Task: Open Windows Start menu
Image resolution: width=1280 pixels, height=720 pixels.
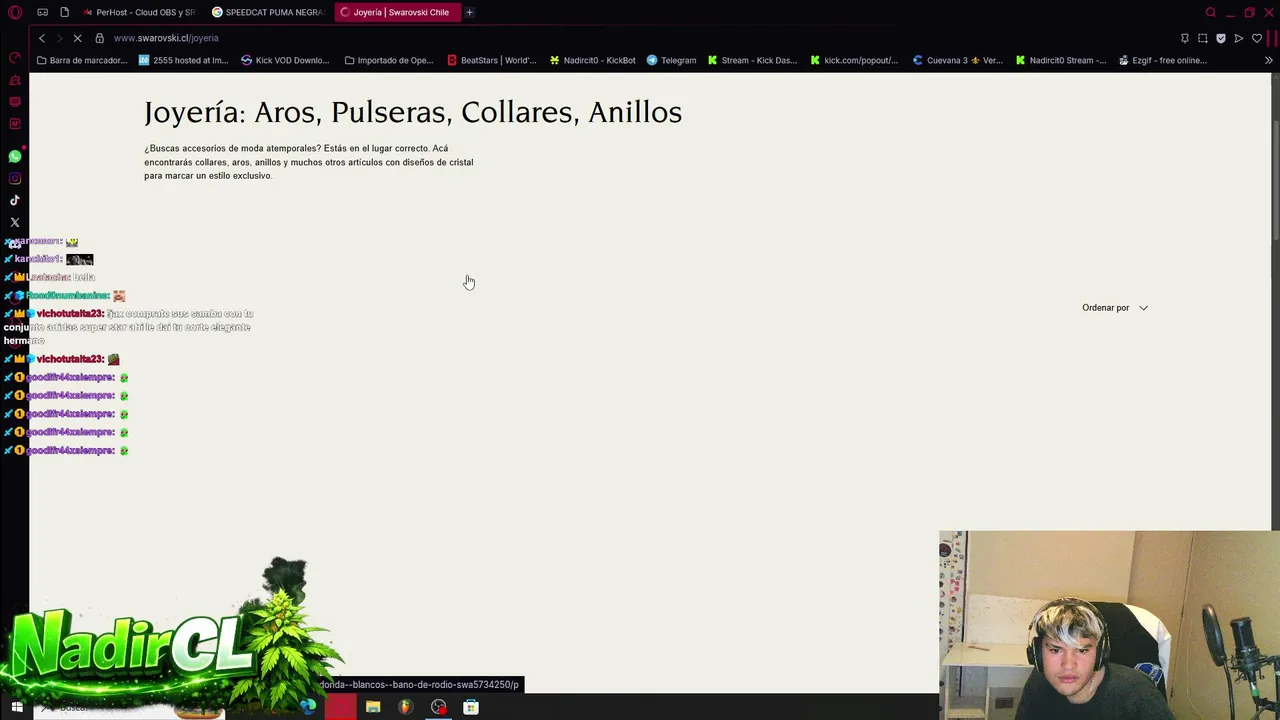Action: [x=17, y=707]
